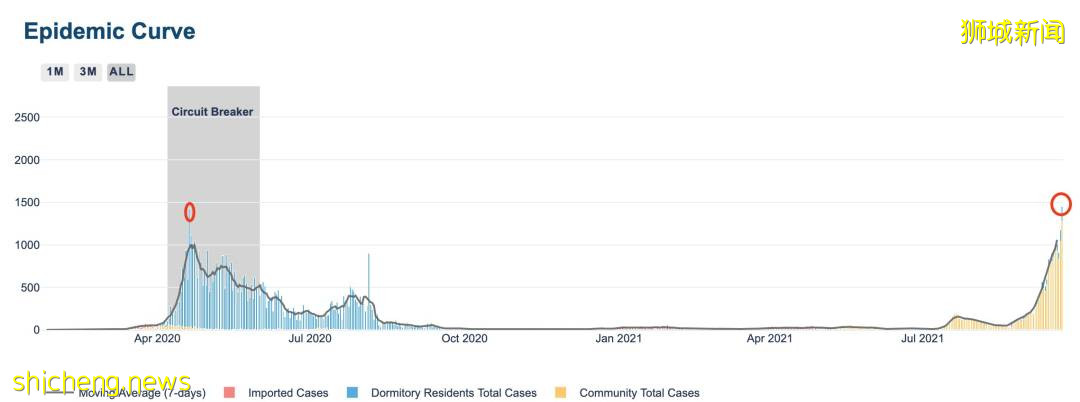Viewport: 1080px width, 402px height.
Task: Toggle the Imported Cases legend label
Action: click(x=288, y=393)
